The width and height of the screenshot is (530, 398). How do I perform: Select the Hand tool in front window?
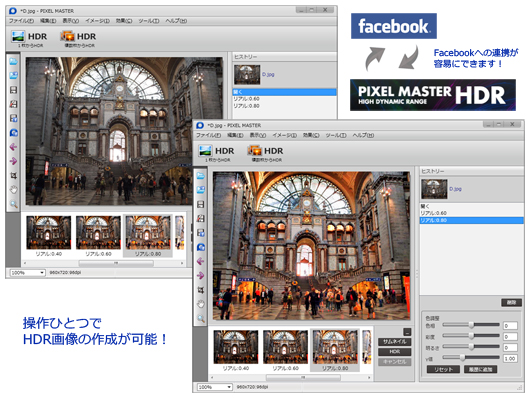tap(201, 304)
